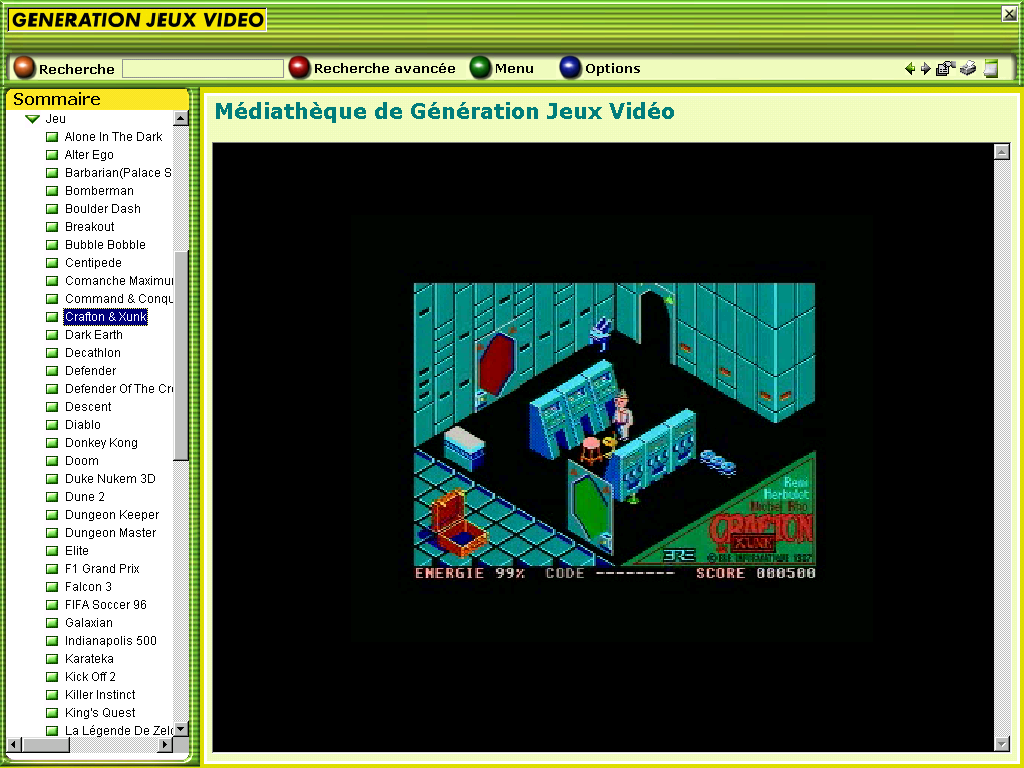The width and height of the screenshot is (1024, 768).
Task: Click the media viewer scroll-down arrow
Action: pos(1002,743)
